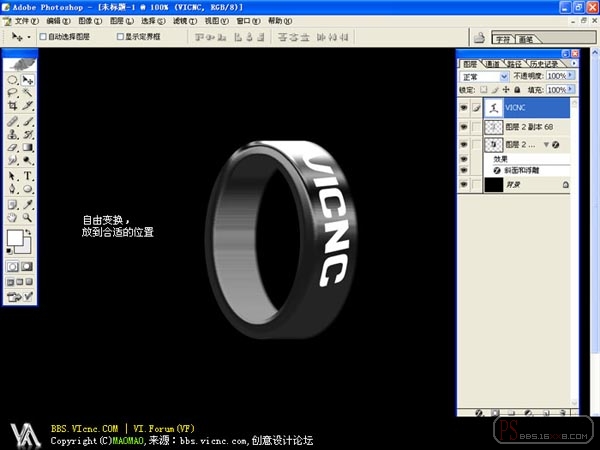
Task: Select the Eyedropper tool
Action: [x=28, y=205]
